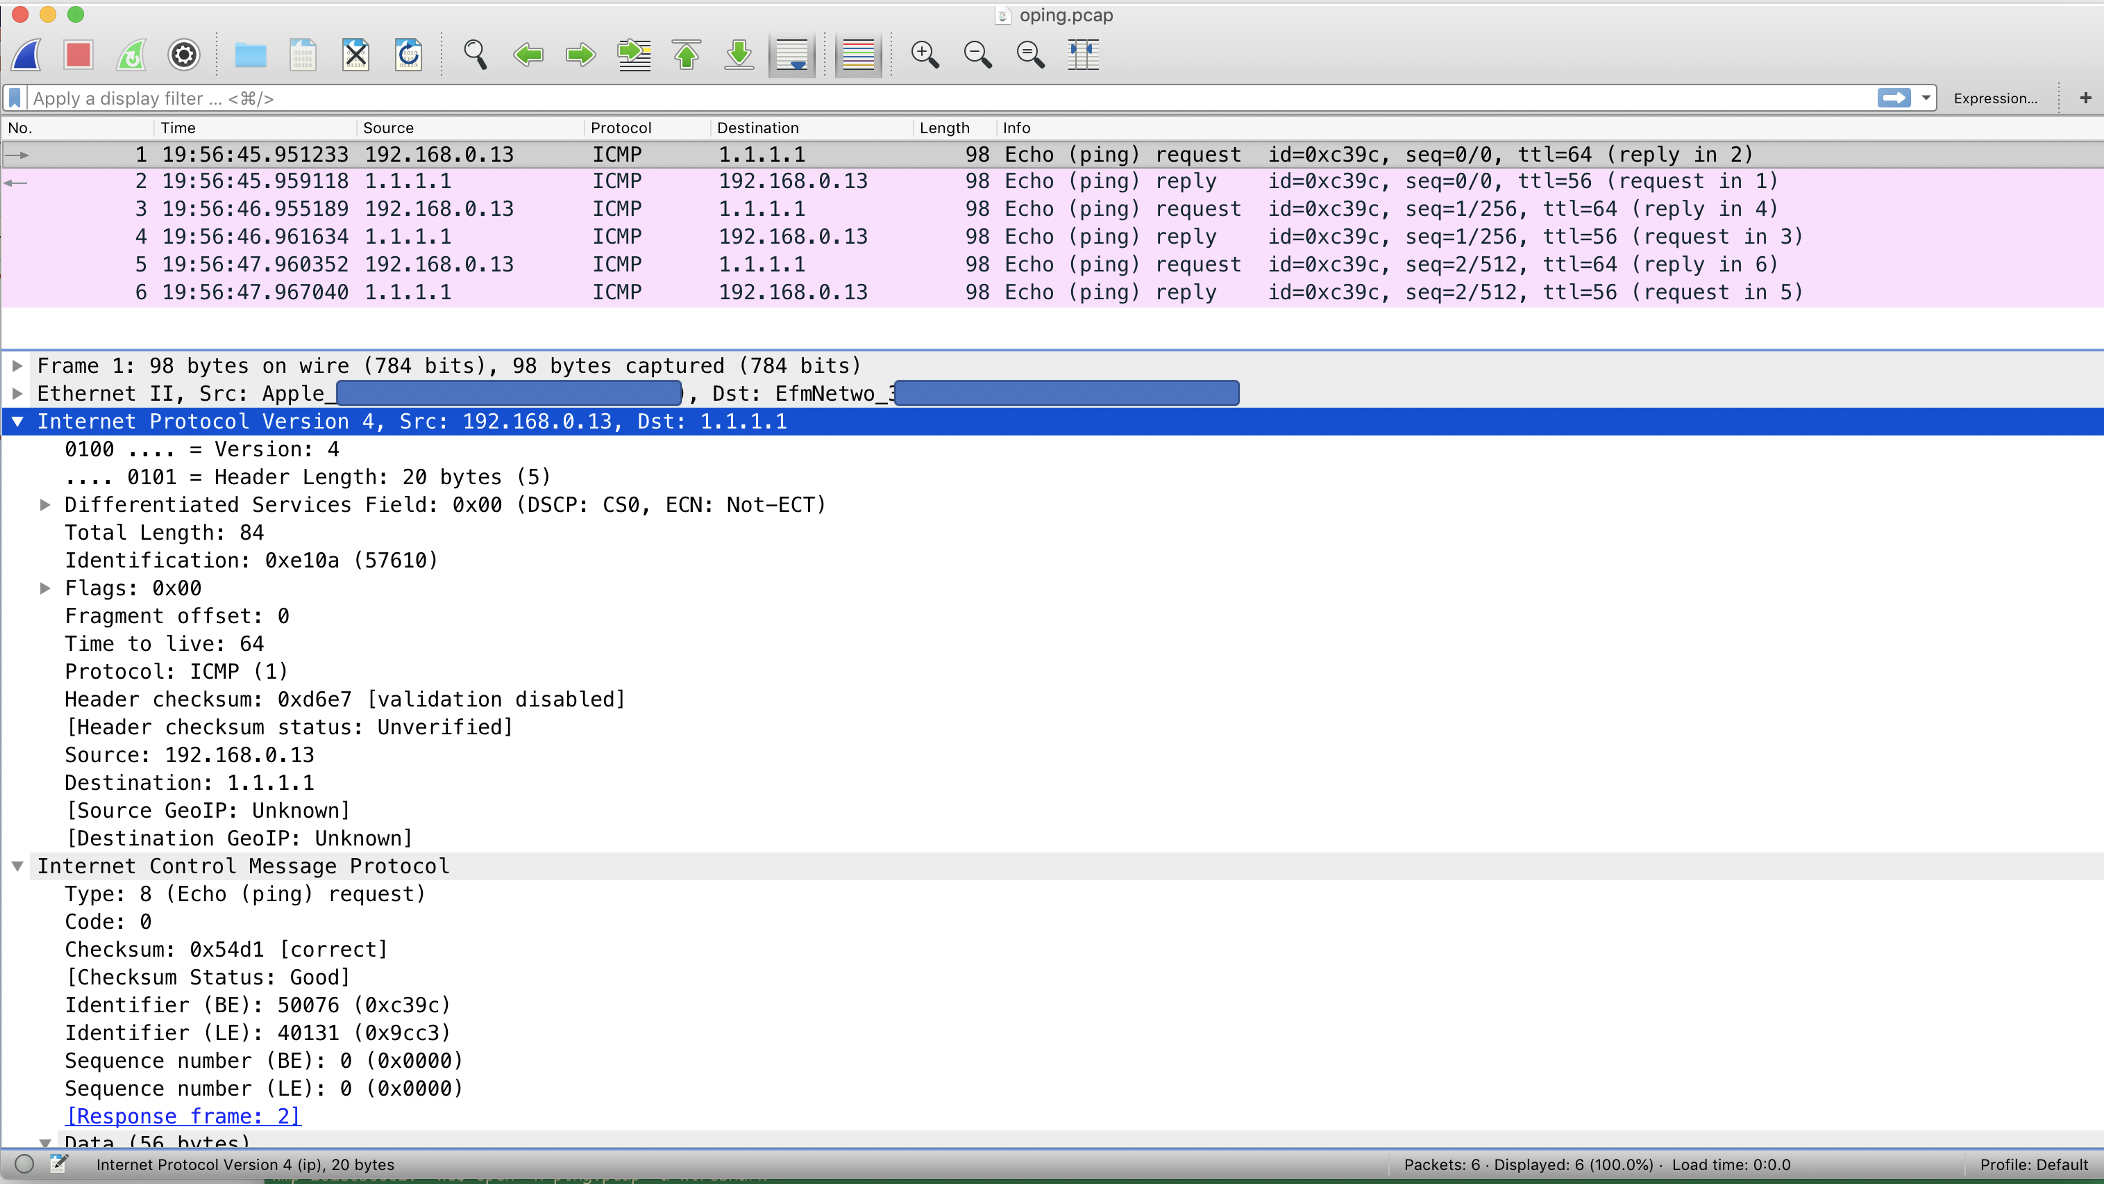Open the Response frame: 2 link
The image size is (2104, 1184).
tap(182, 1116)
